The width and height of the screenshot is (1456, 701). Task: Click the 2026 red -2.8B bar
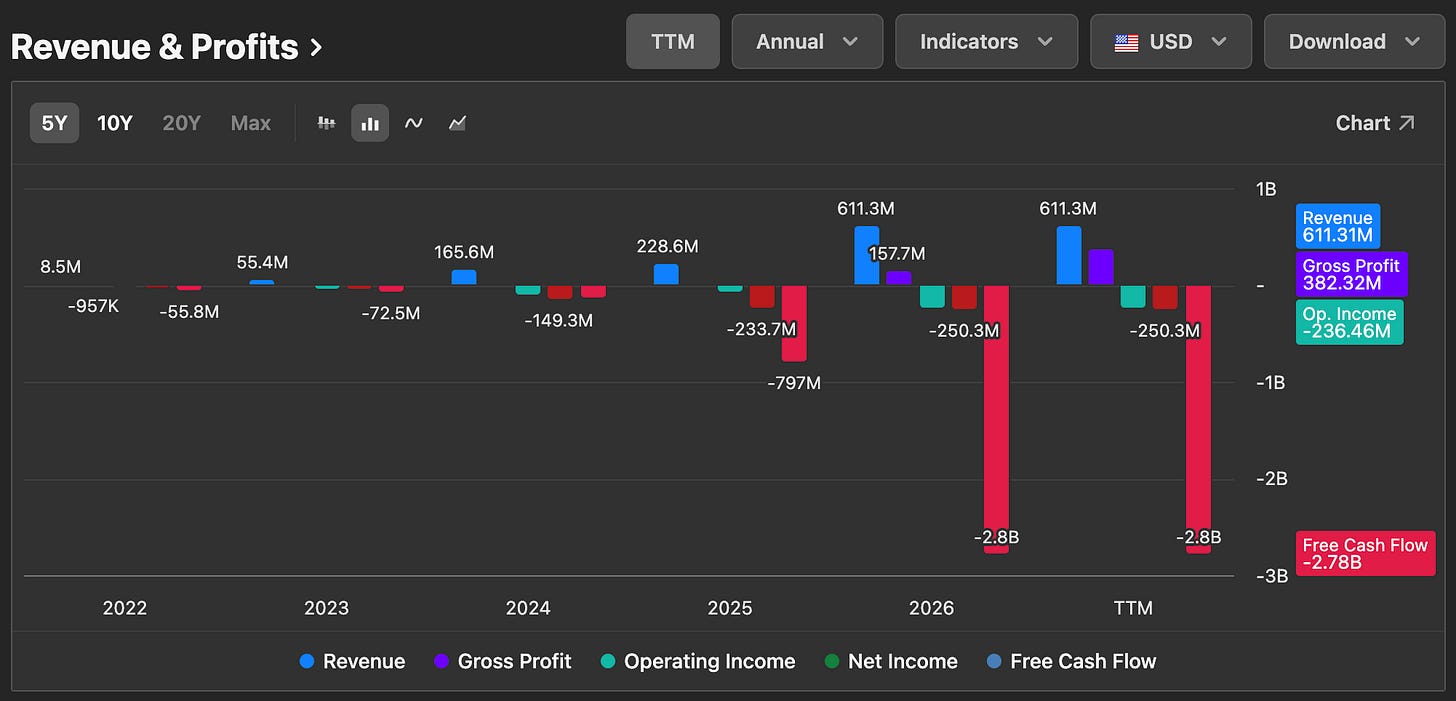pos(997,419)
